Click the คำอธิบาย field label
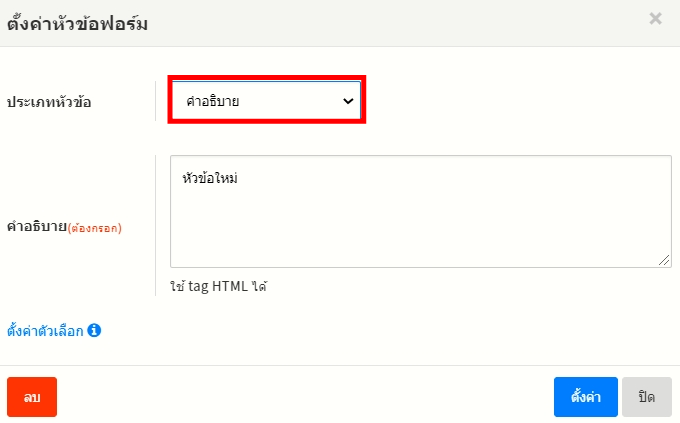680x423 pixels. 36,226
